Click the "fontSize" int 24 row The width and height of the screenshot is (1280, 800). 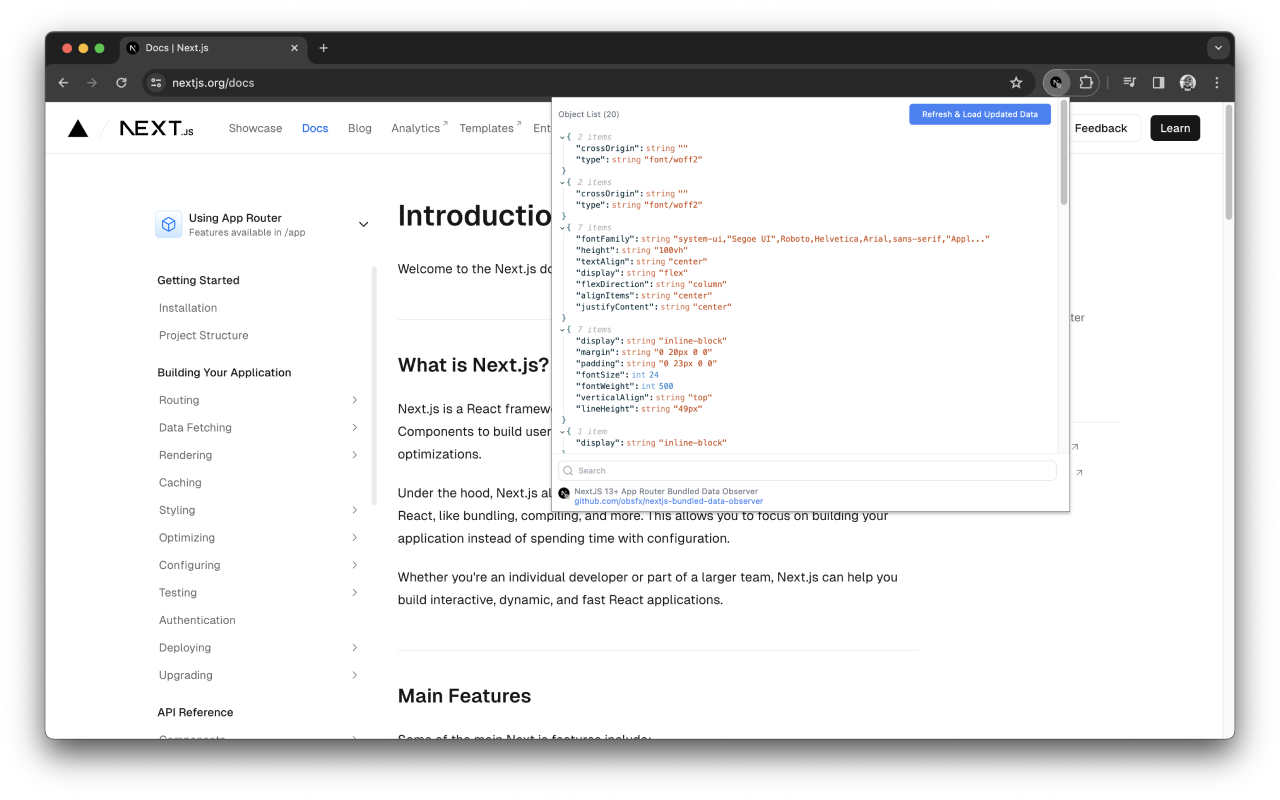pos(617,375)
